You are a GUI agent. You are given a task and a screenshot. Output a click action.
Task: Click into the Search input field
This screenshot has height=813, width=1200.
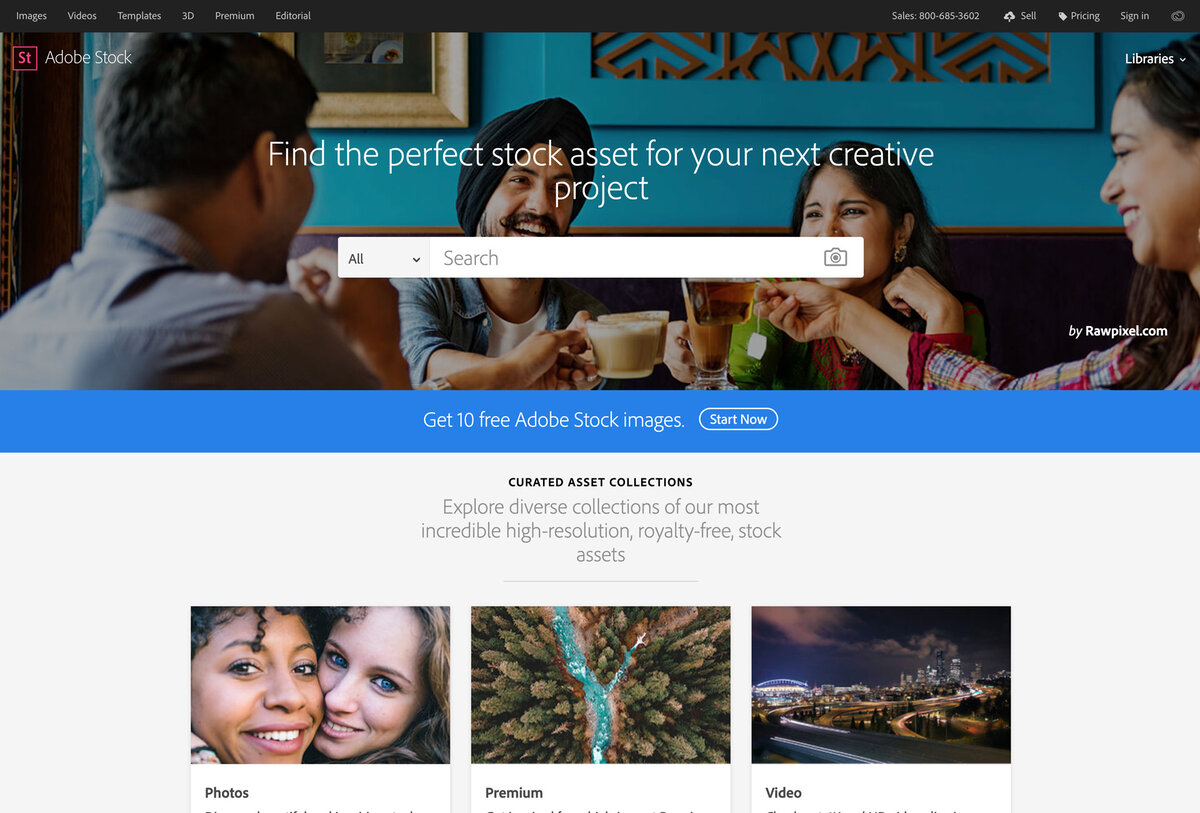point(626,258)
